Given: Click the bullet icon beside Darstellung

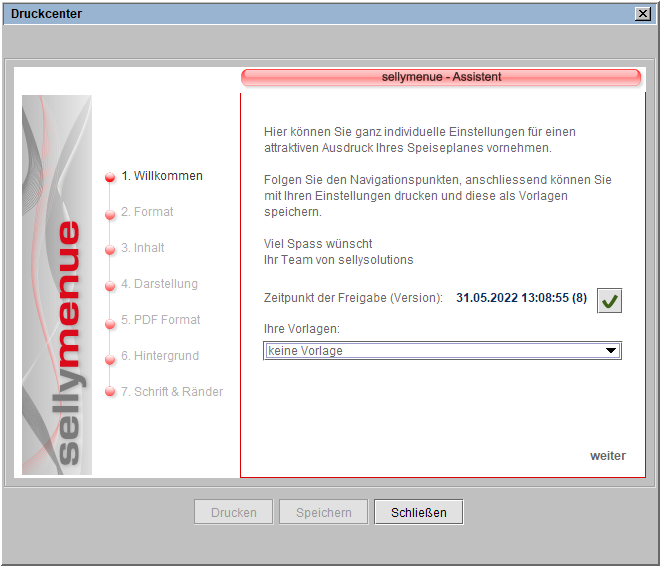Looking at the screenshot, I should [110, 285].
